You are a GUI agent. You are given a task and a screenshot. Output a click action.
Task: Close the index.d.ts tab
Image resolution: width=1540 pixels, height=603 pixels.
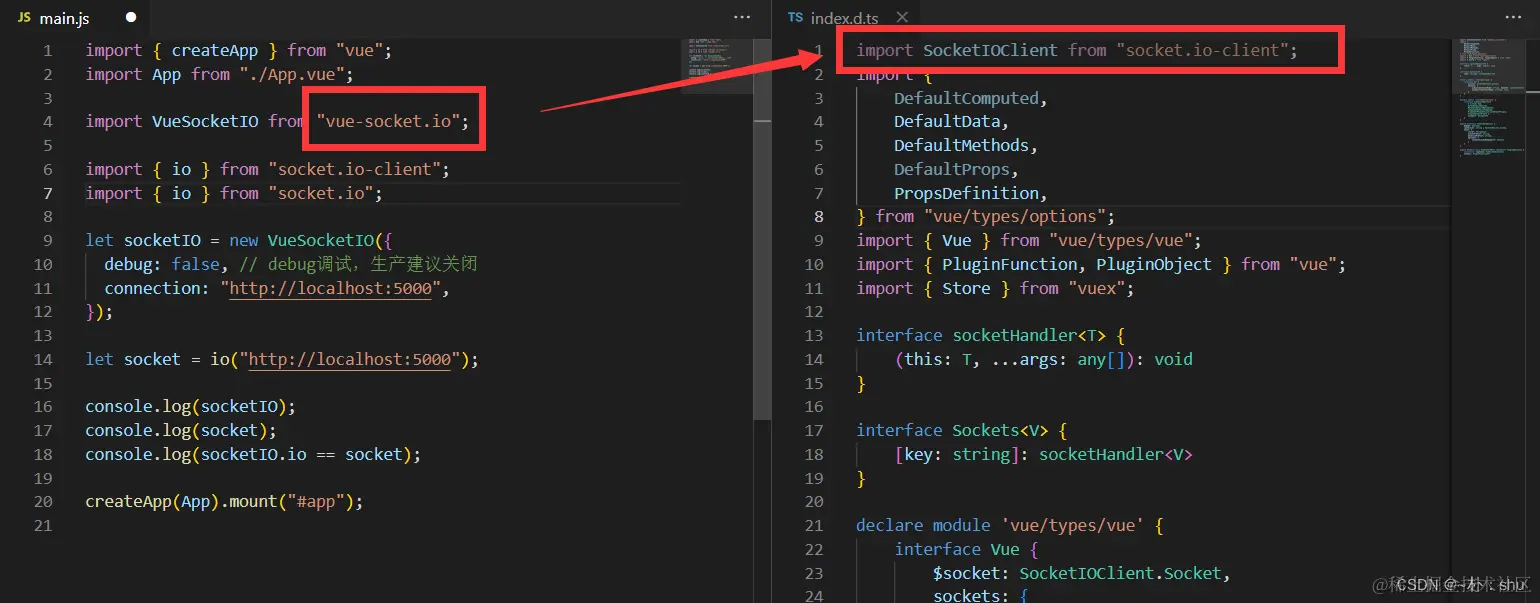pyautogui.click(x=902, y=18)
